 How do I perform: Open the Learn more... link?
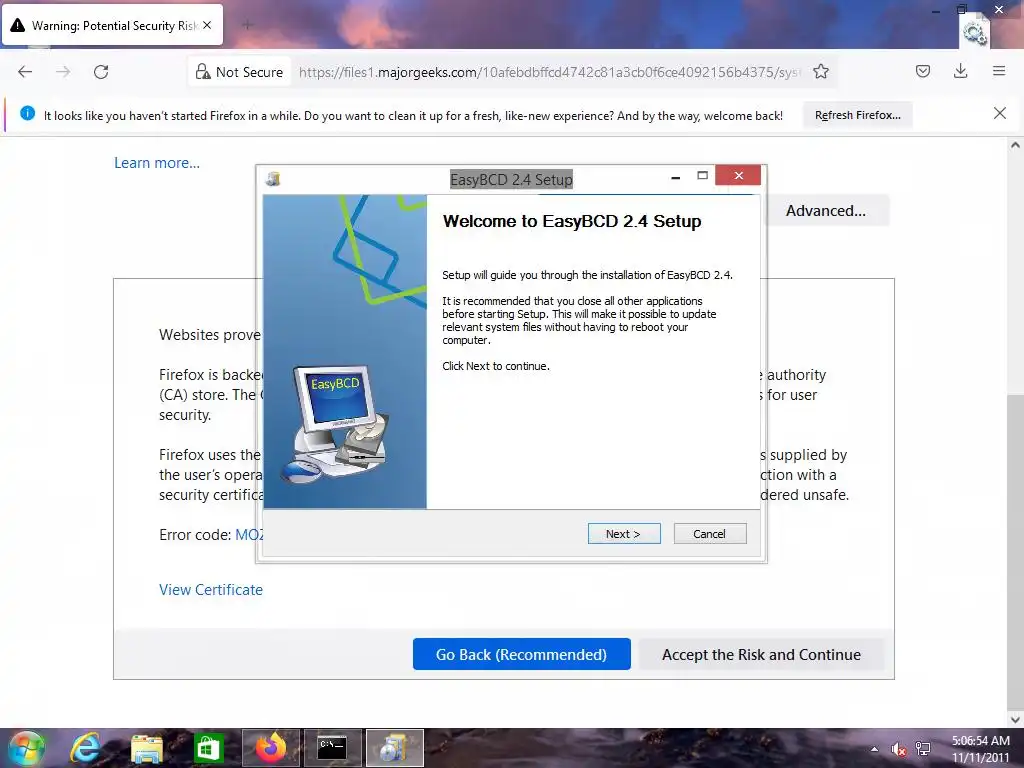(157, 163)
